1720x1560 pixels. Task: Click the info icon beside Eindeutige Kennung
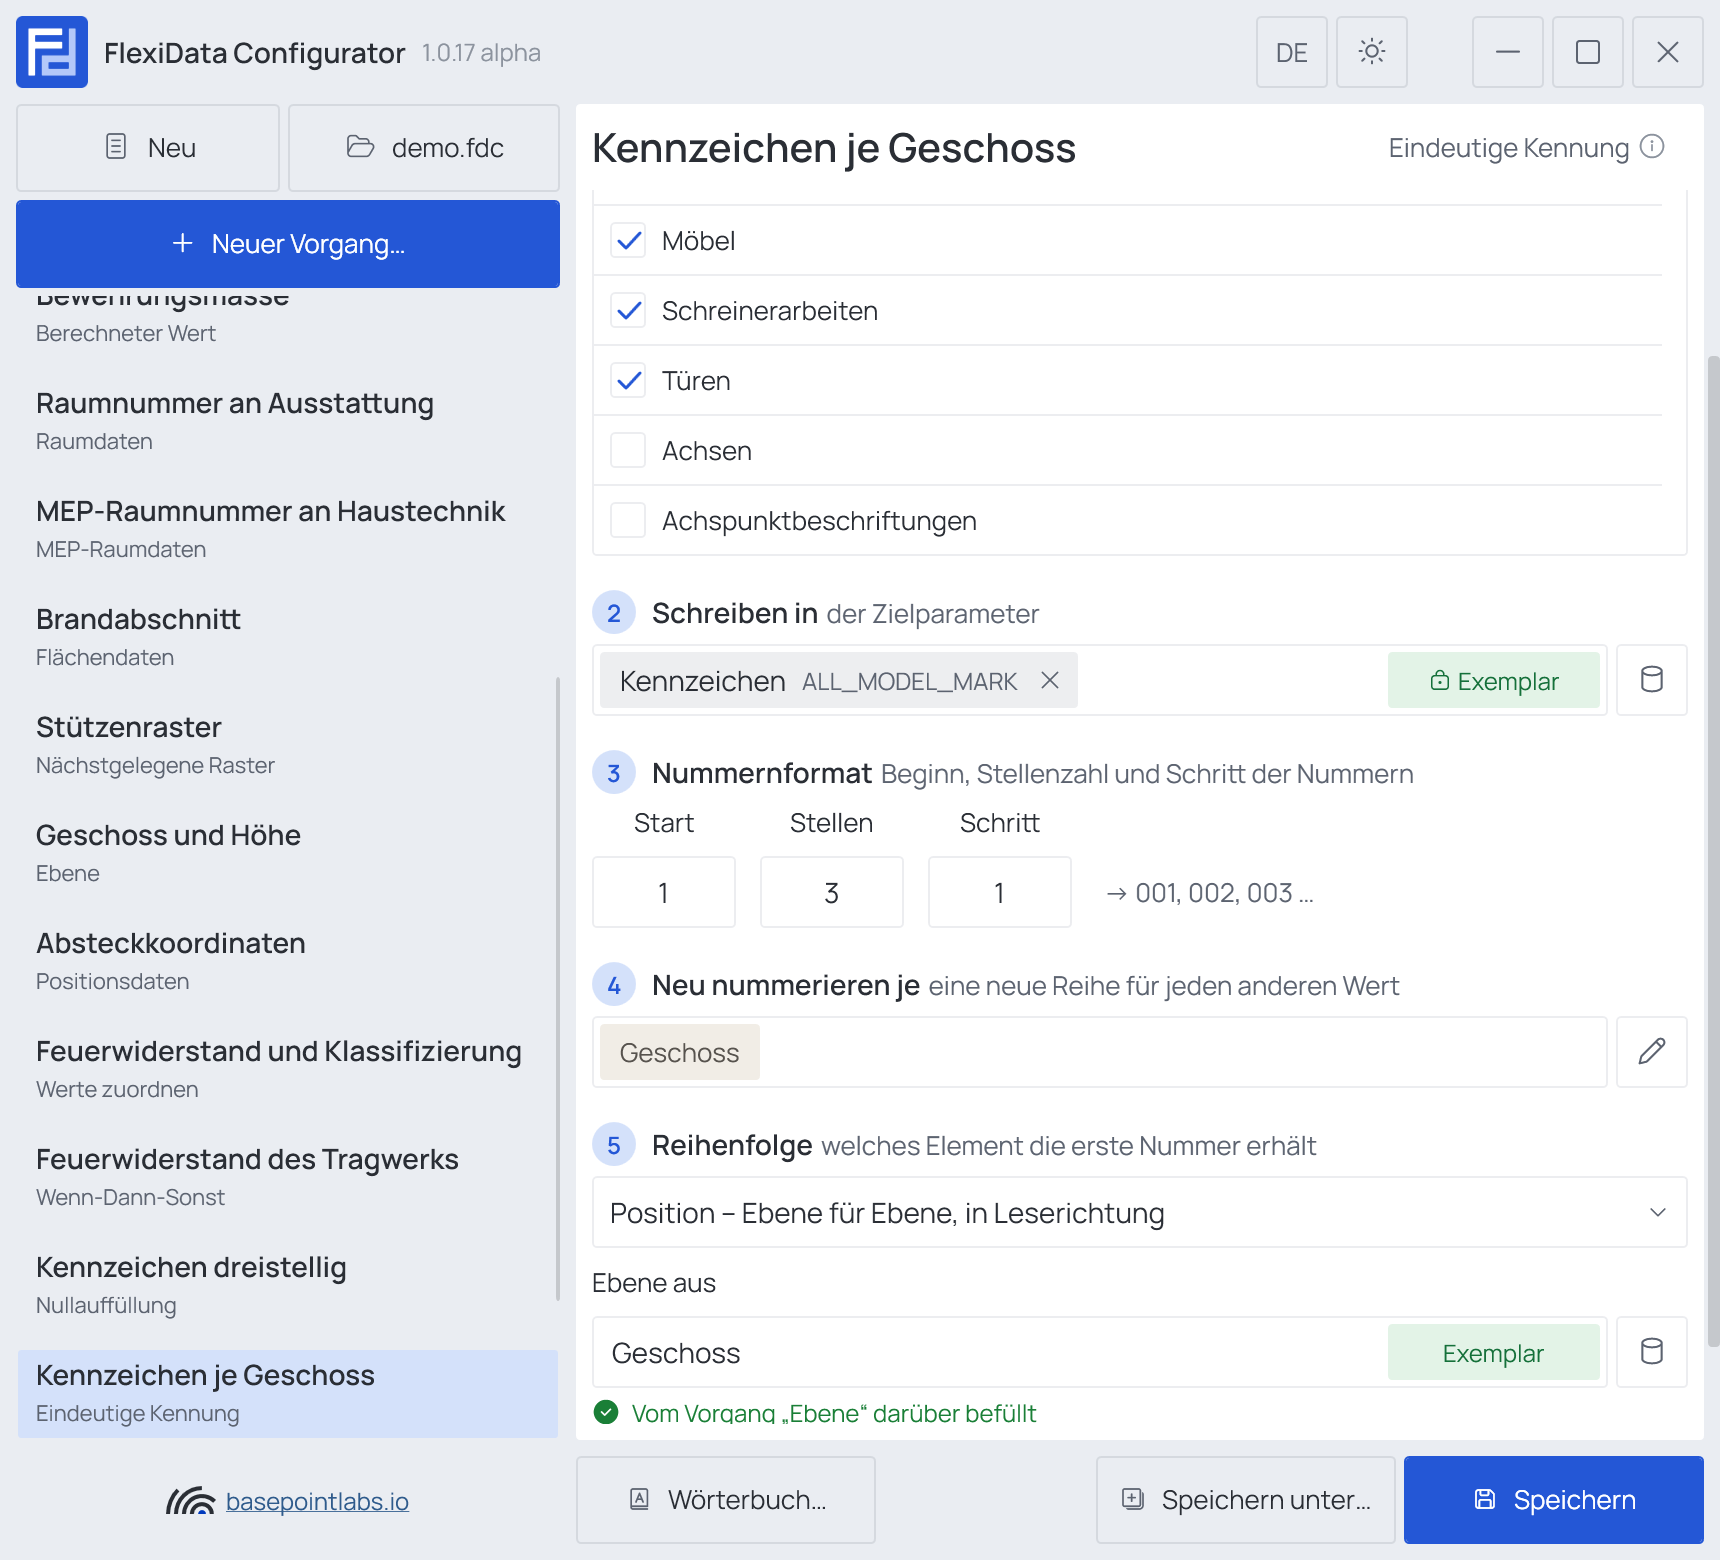click(x=1653, y=147)
